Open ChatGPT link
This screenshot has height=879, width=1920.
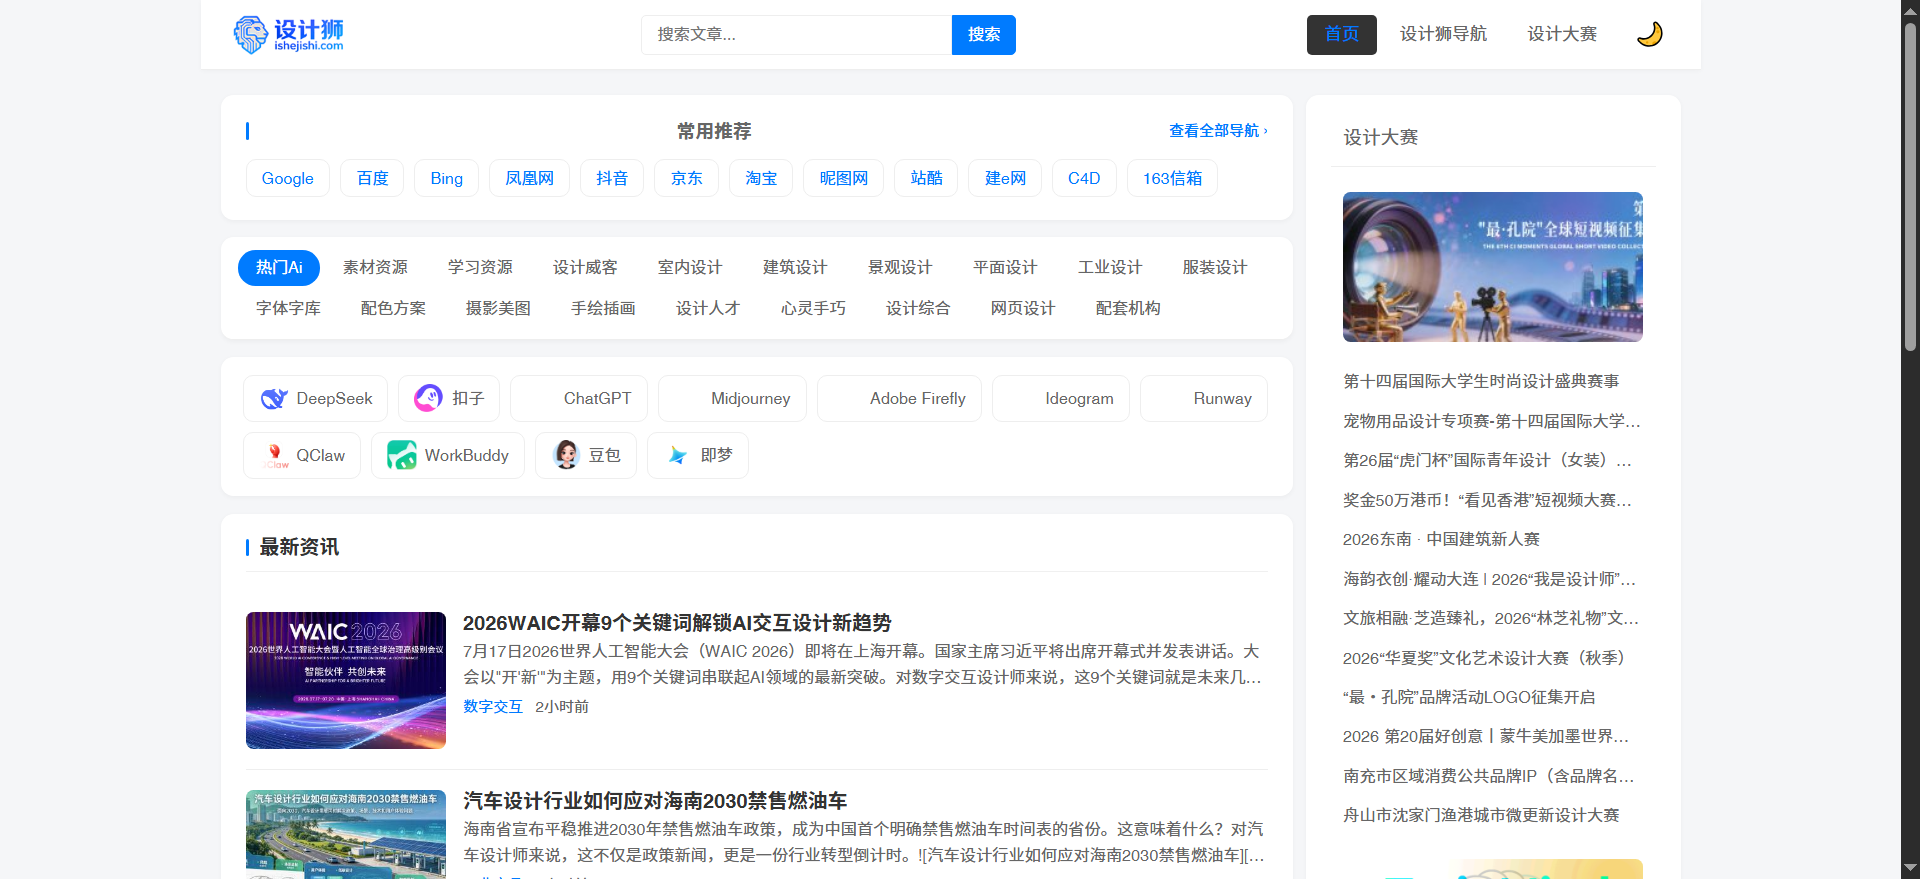coord(579,398)
